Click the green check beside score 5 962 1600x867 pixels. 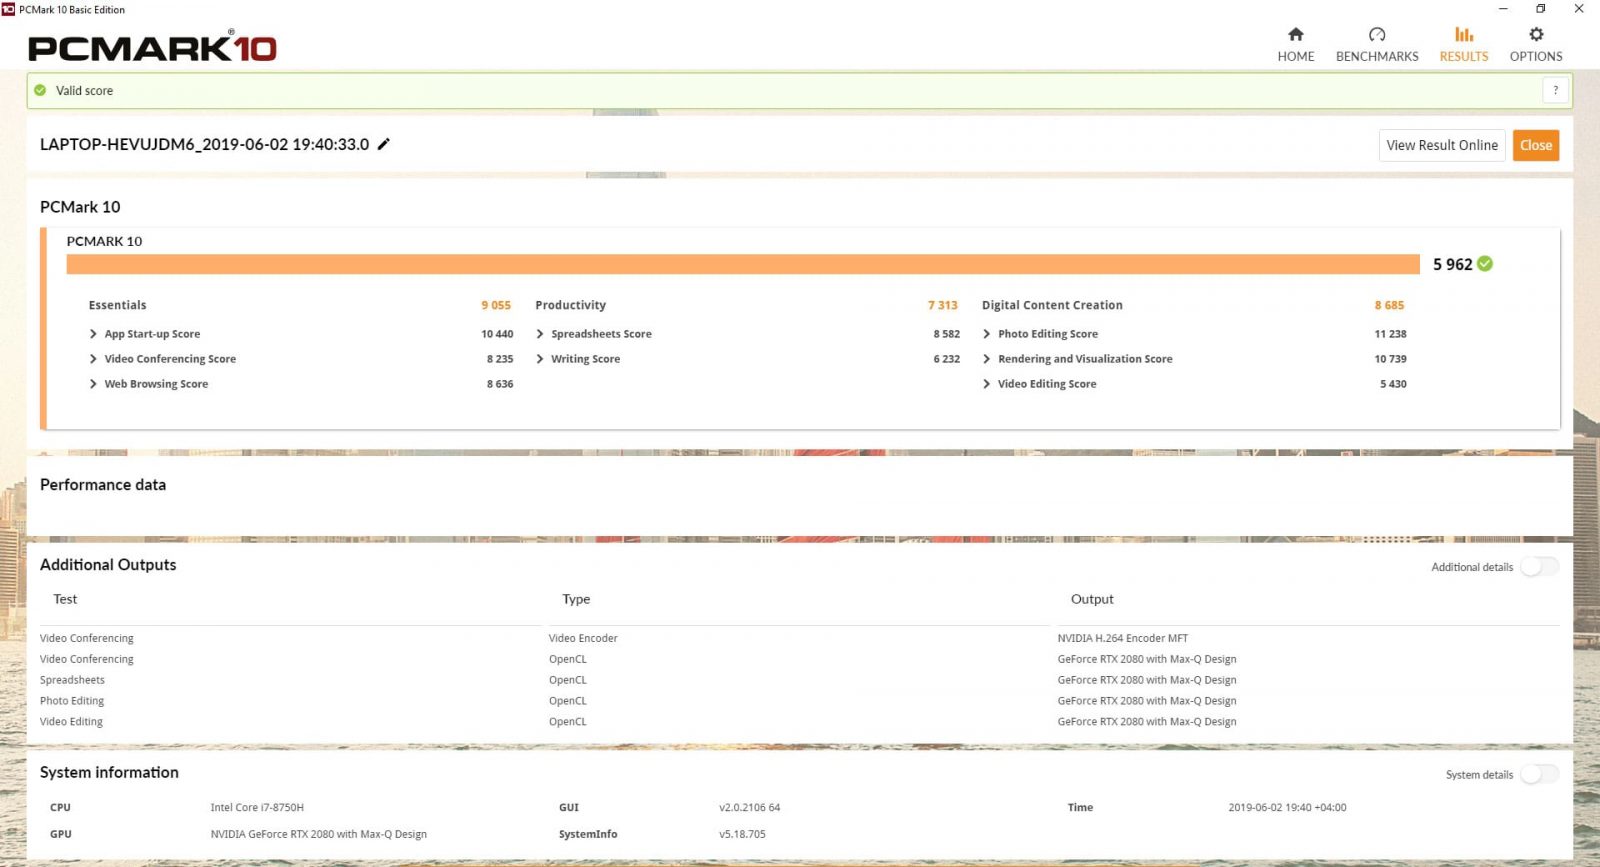1485,263
